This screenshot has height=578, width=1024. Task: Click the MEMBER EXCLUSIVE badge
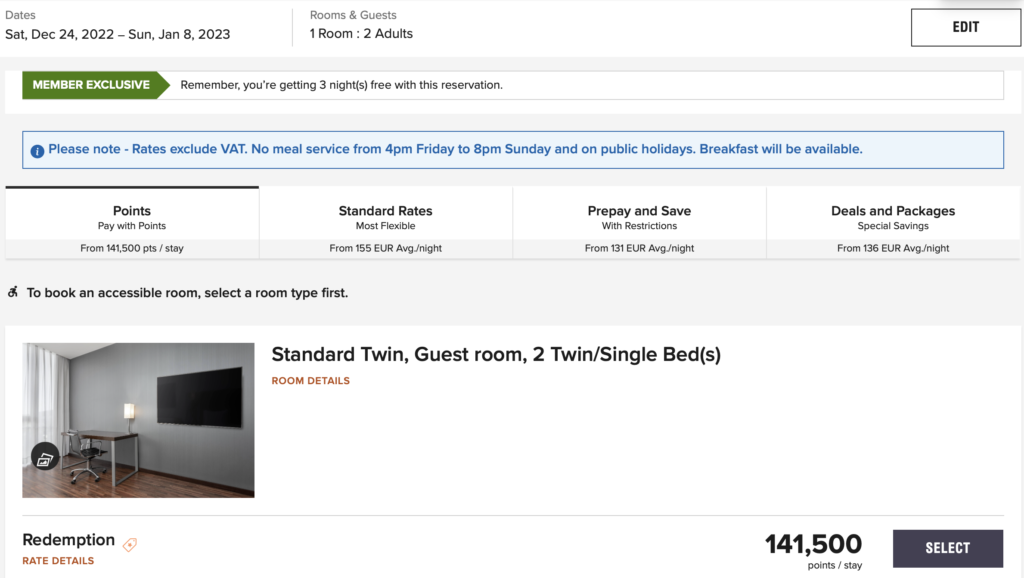pyautogui.click(x=91, y=85)
